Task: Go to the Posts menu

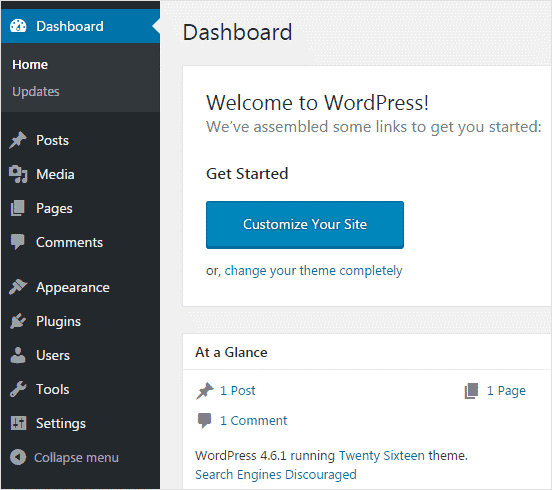Action: coord(52,140)
